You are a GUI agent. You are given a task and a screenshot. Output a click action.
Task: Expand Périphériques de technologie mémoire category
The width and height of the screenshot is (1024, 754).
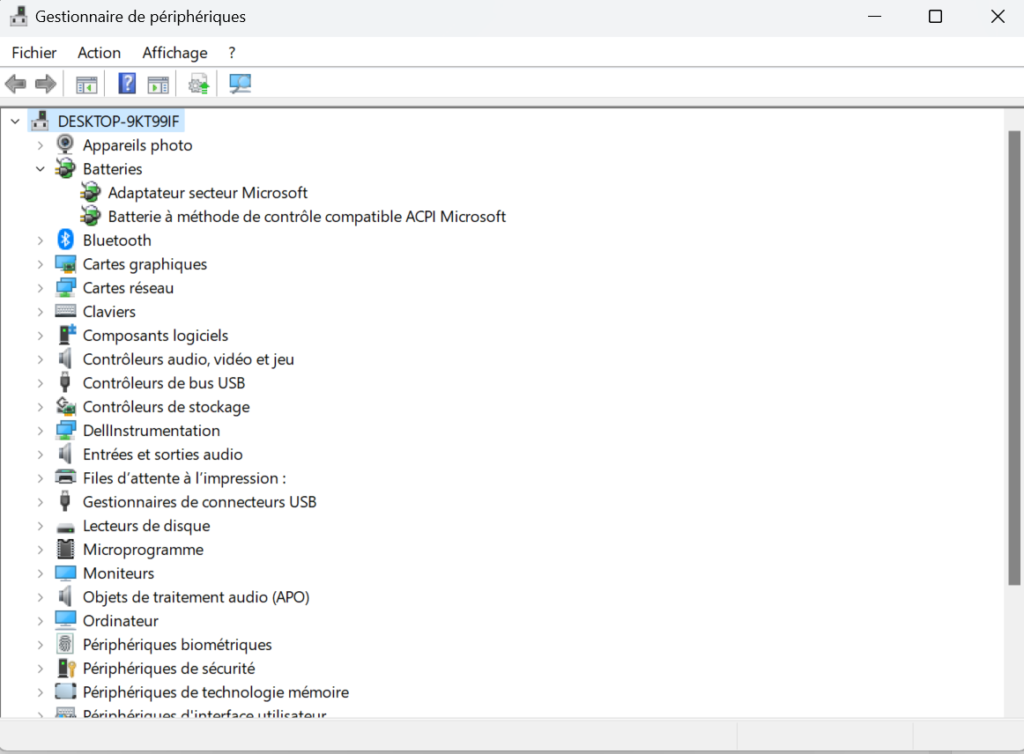click(40, 692)
